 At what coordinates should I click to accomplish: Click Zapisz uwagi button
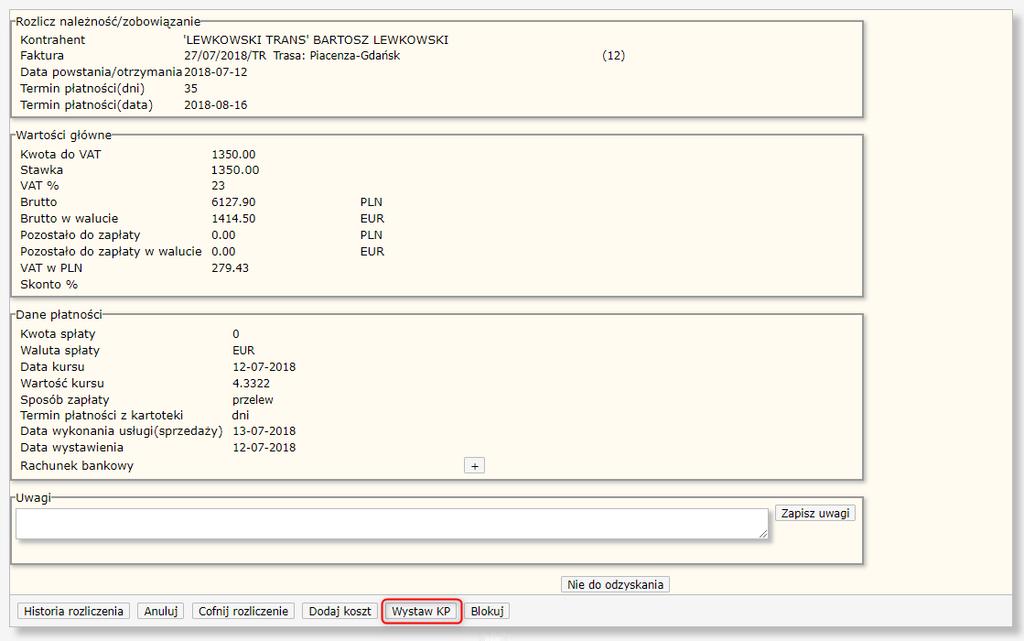click(815, 513)
